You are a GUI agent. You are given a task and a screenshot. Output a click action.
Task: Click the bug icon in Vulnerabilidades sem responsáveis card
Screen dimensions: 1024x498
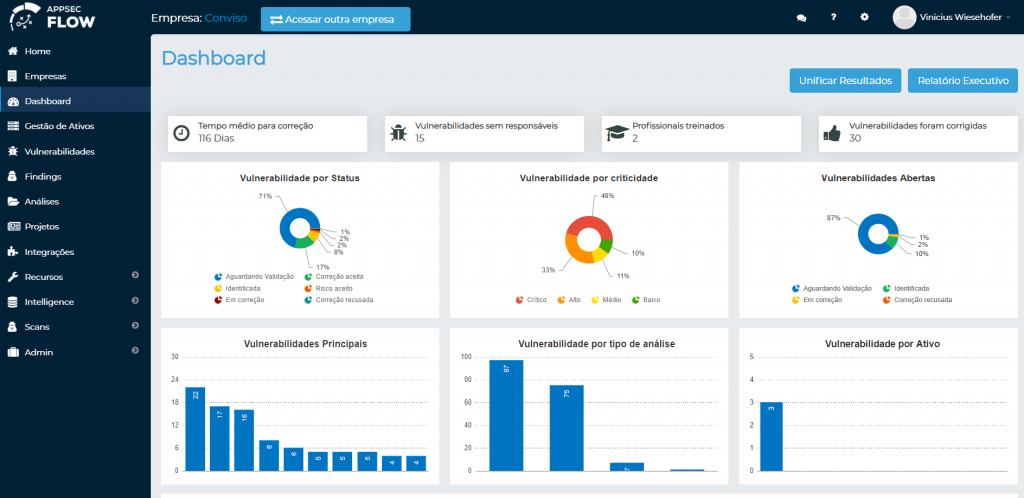pyautogui.click(x=398, y=133)
